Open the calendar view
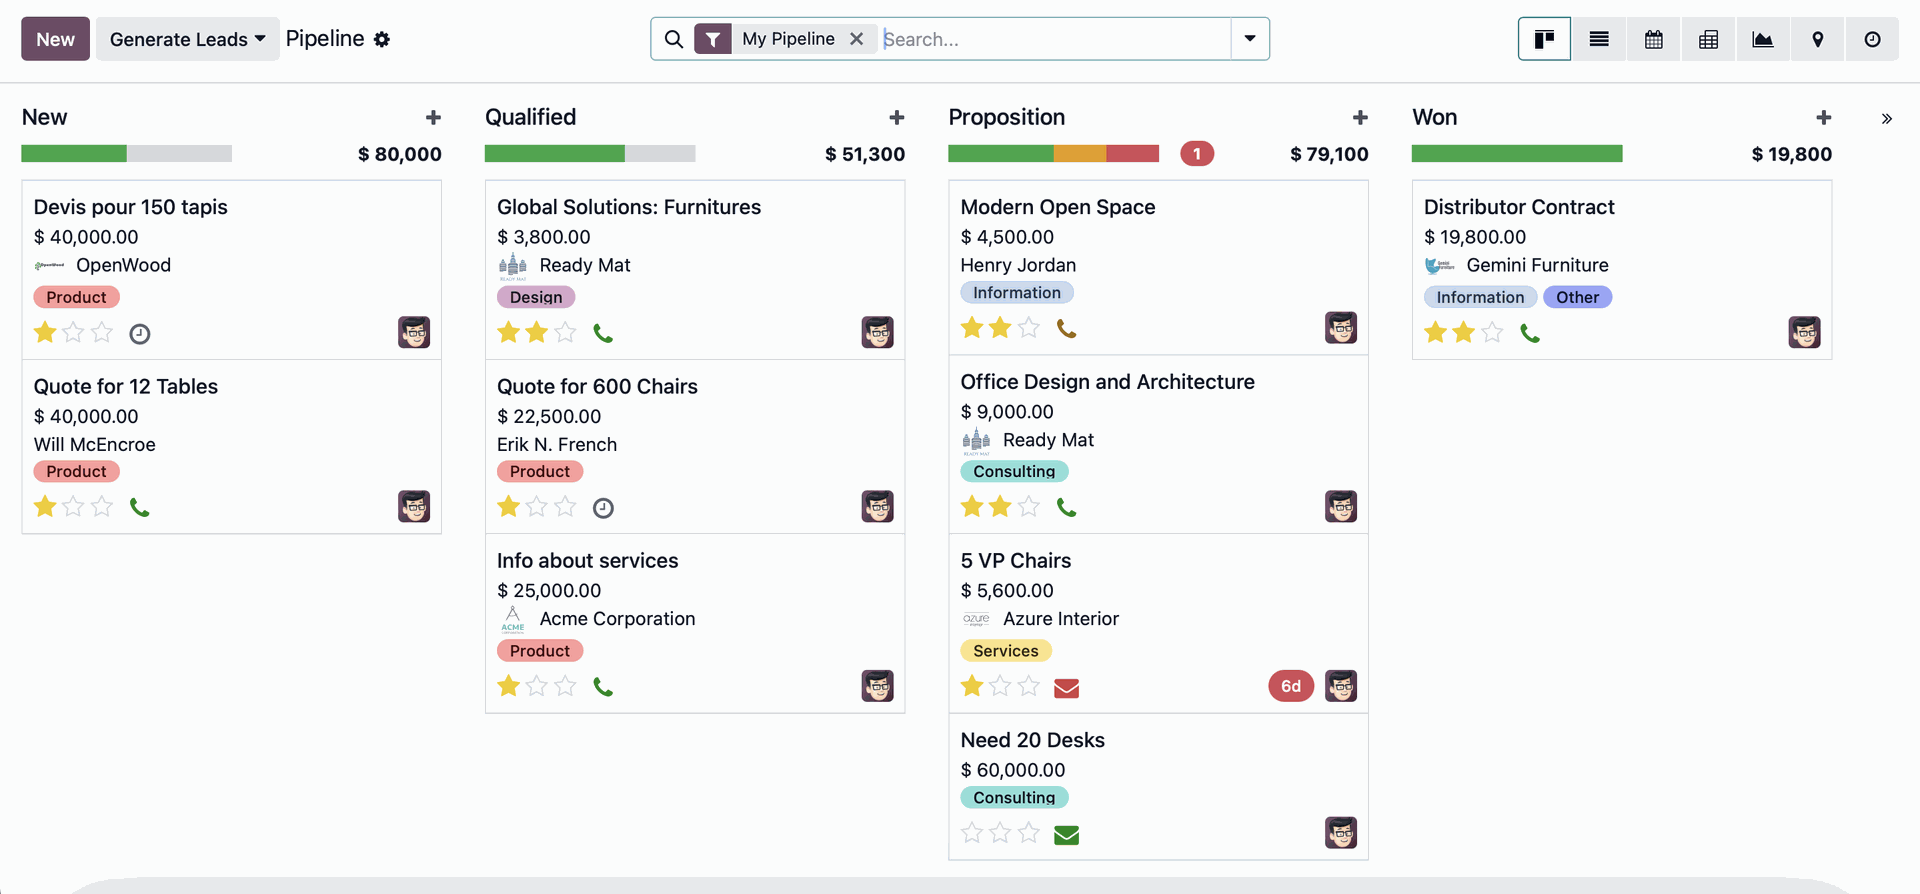This screenshot has width=1920, height=894. click(1654, 39)
